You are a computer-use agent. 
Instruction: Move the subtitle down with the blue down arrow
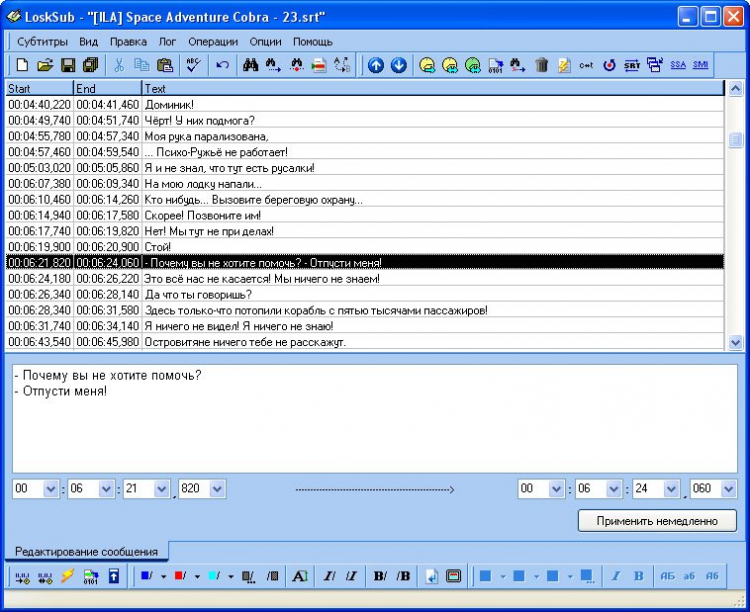click(398, 65)
